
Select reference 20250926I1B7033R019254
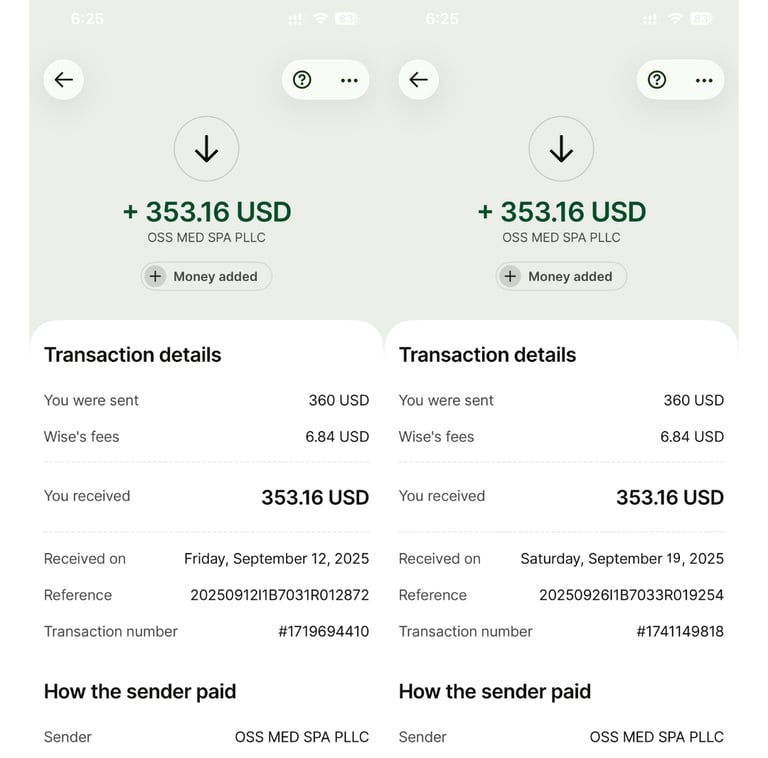click(631, 595)
